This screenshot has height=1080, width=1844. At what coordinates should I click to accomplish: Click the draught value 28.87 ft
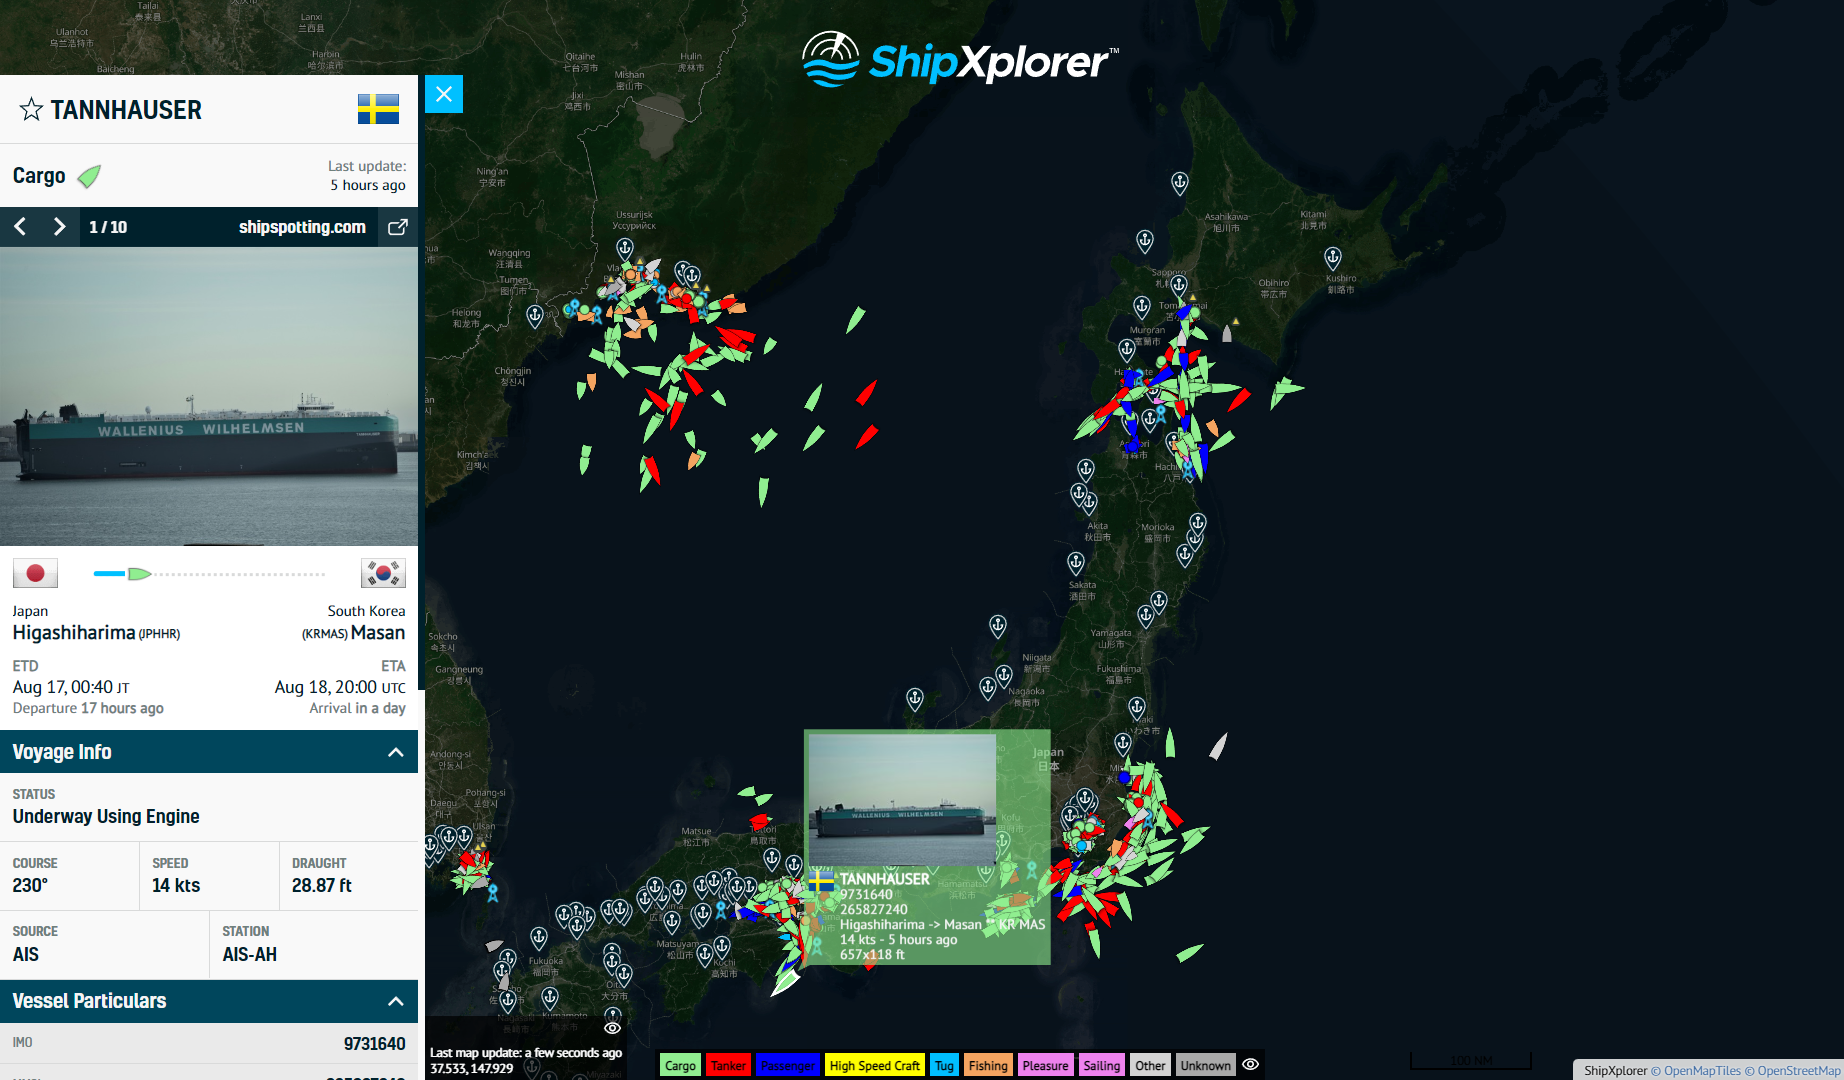pos(322,885)
